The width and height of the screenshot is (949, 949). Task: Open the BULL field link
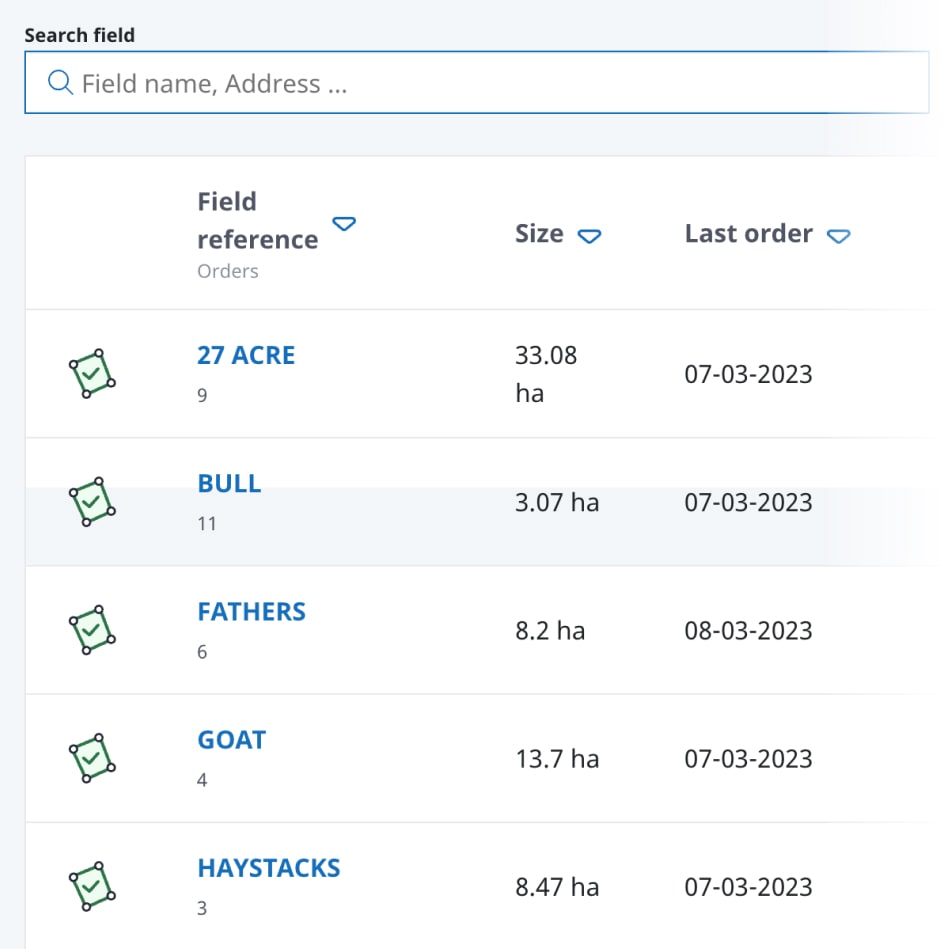coord(229,484)
